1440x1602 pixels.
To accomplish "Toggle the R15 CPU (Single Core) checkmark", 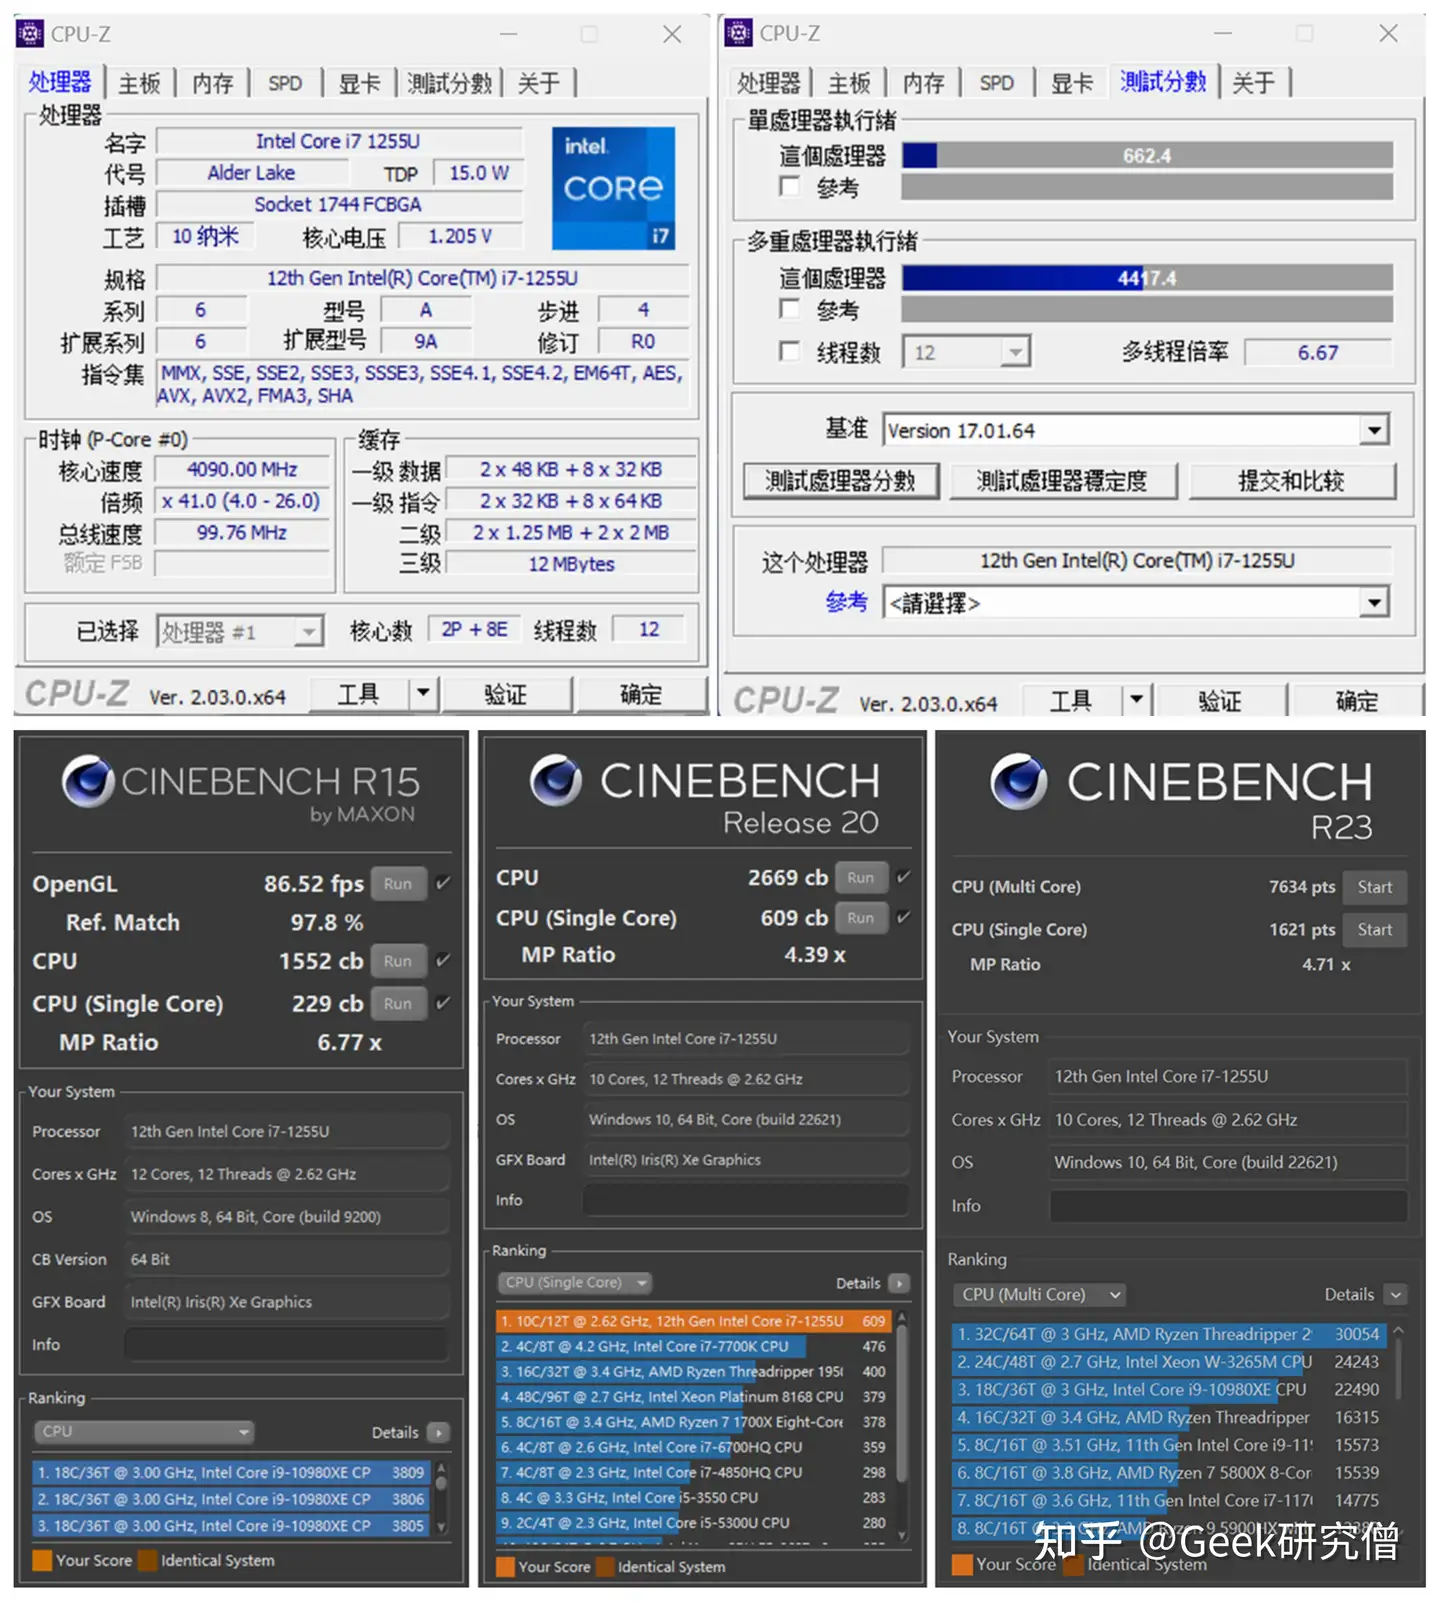I will pos(443,1002).
